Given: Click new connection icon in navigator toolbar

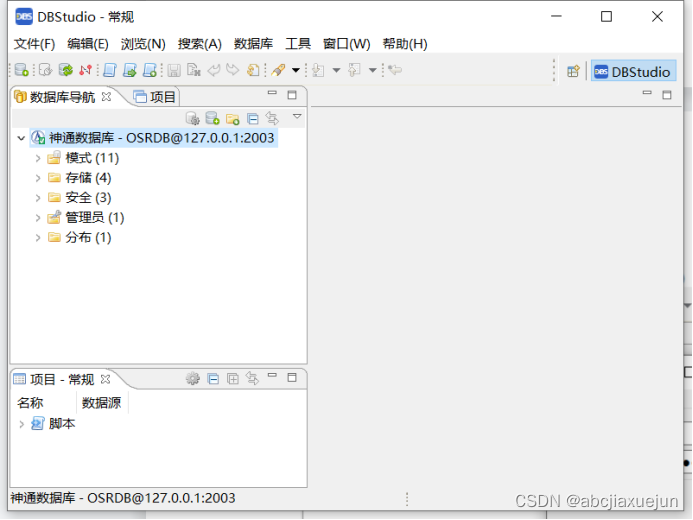Looking at the screenshot, I should 213,118.
